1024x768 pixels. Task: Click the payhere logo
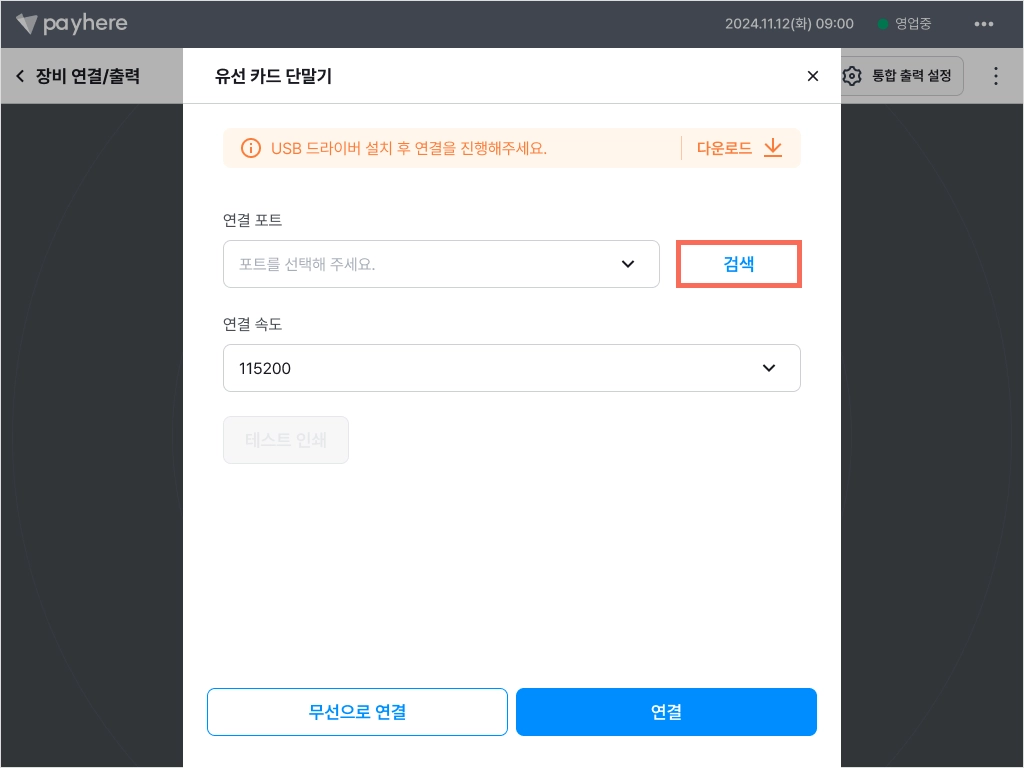click(72, 24)
